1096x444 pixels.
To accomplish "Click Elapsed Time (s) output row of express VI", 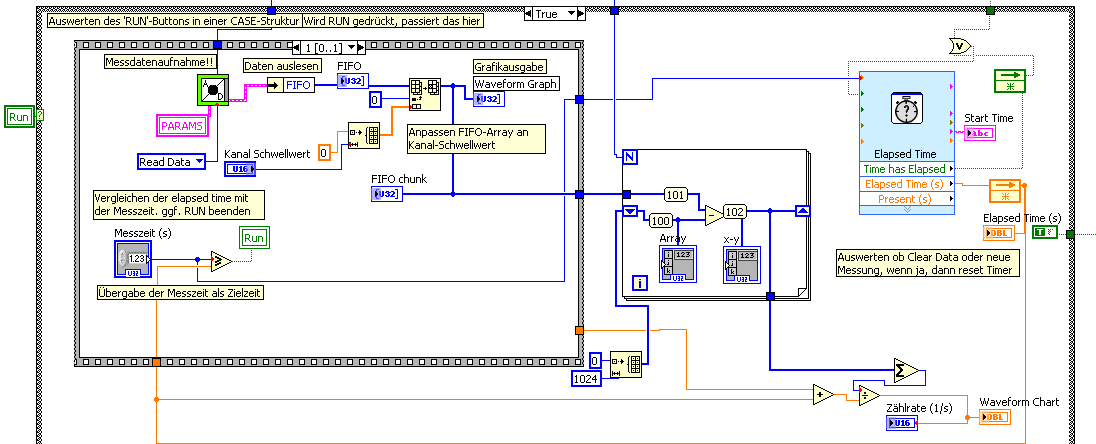I will pos(907,184).
